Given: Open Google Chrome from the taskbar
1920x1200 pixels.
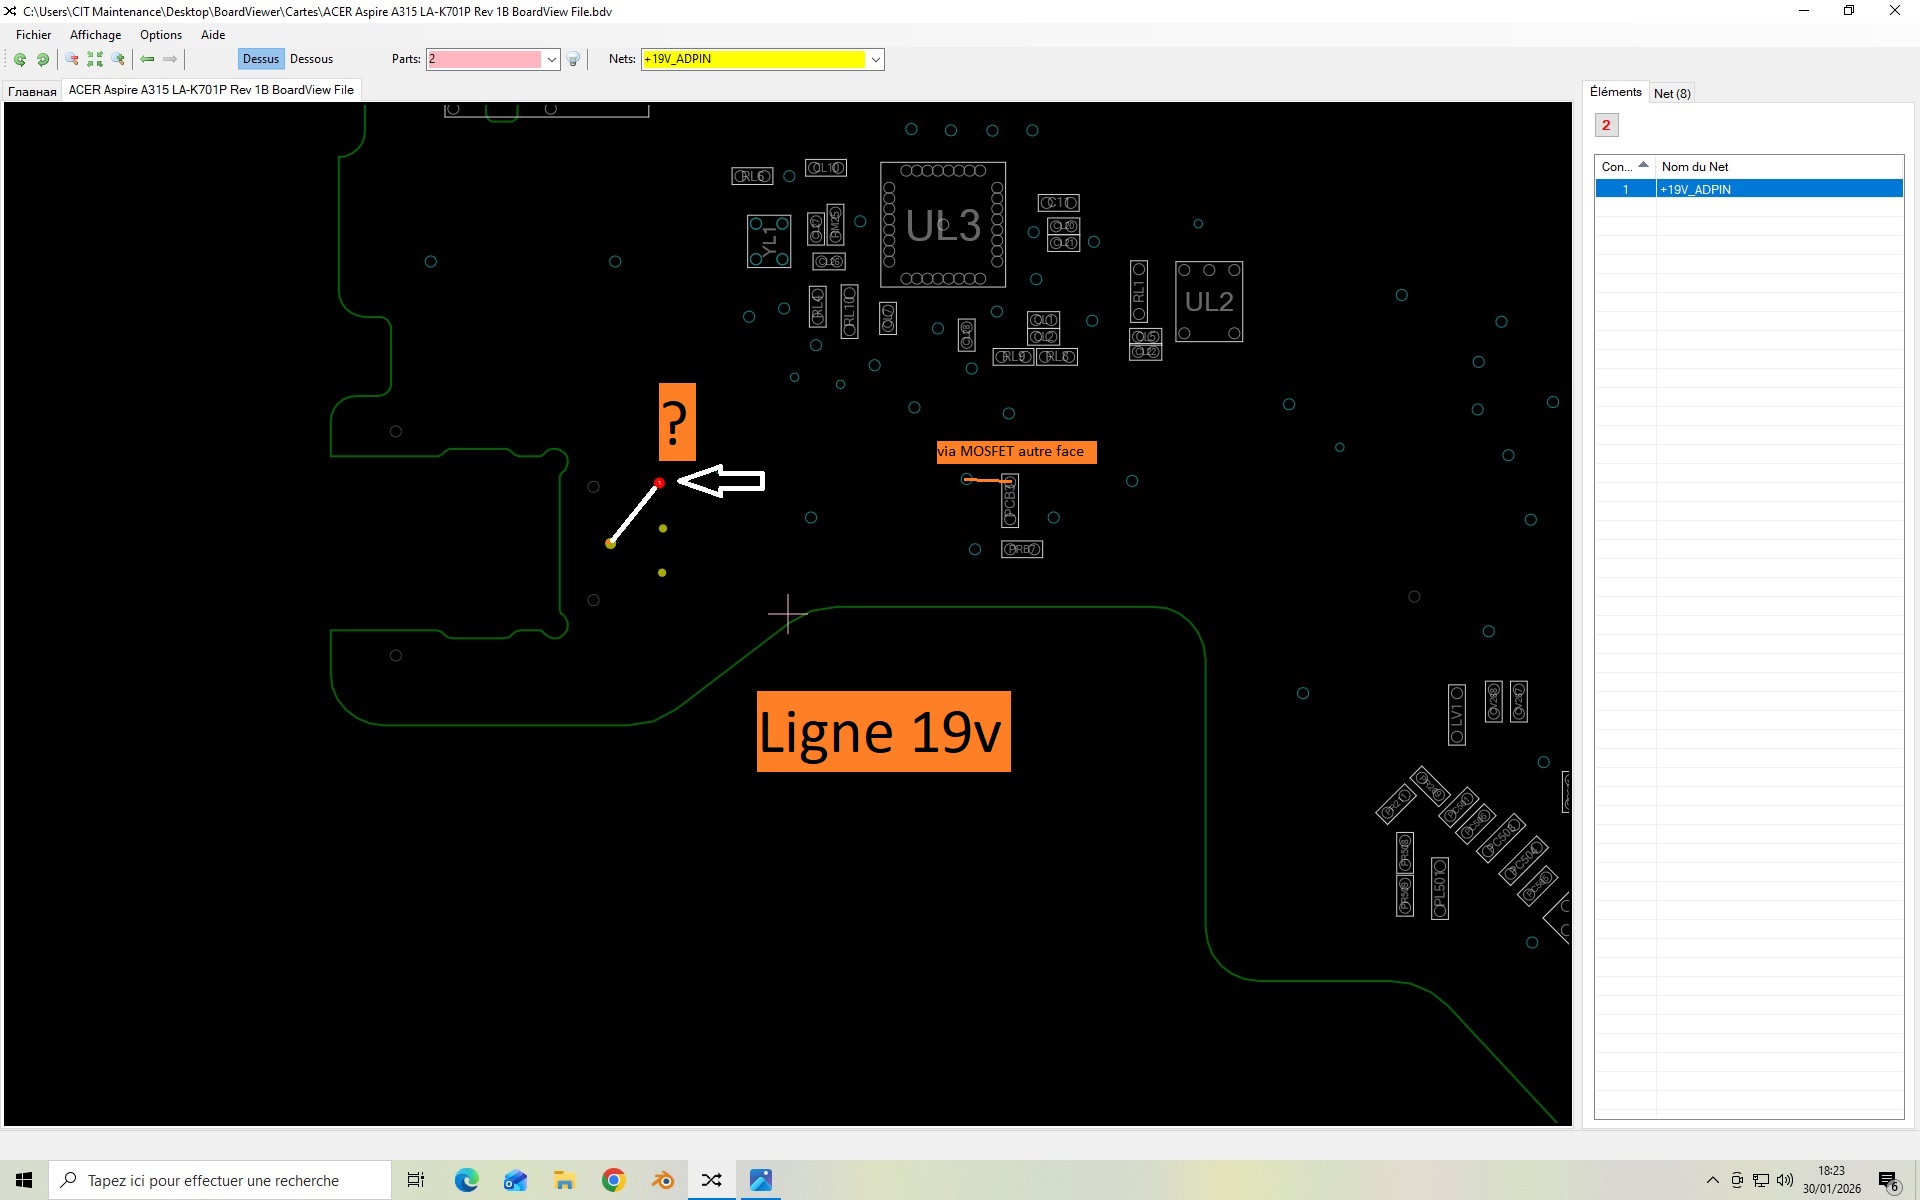Looking at the screenshot, I should pyautogui.click(x=613, y=1180).
